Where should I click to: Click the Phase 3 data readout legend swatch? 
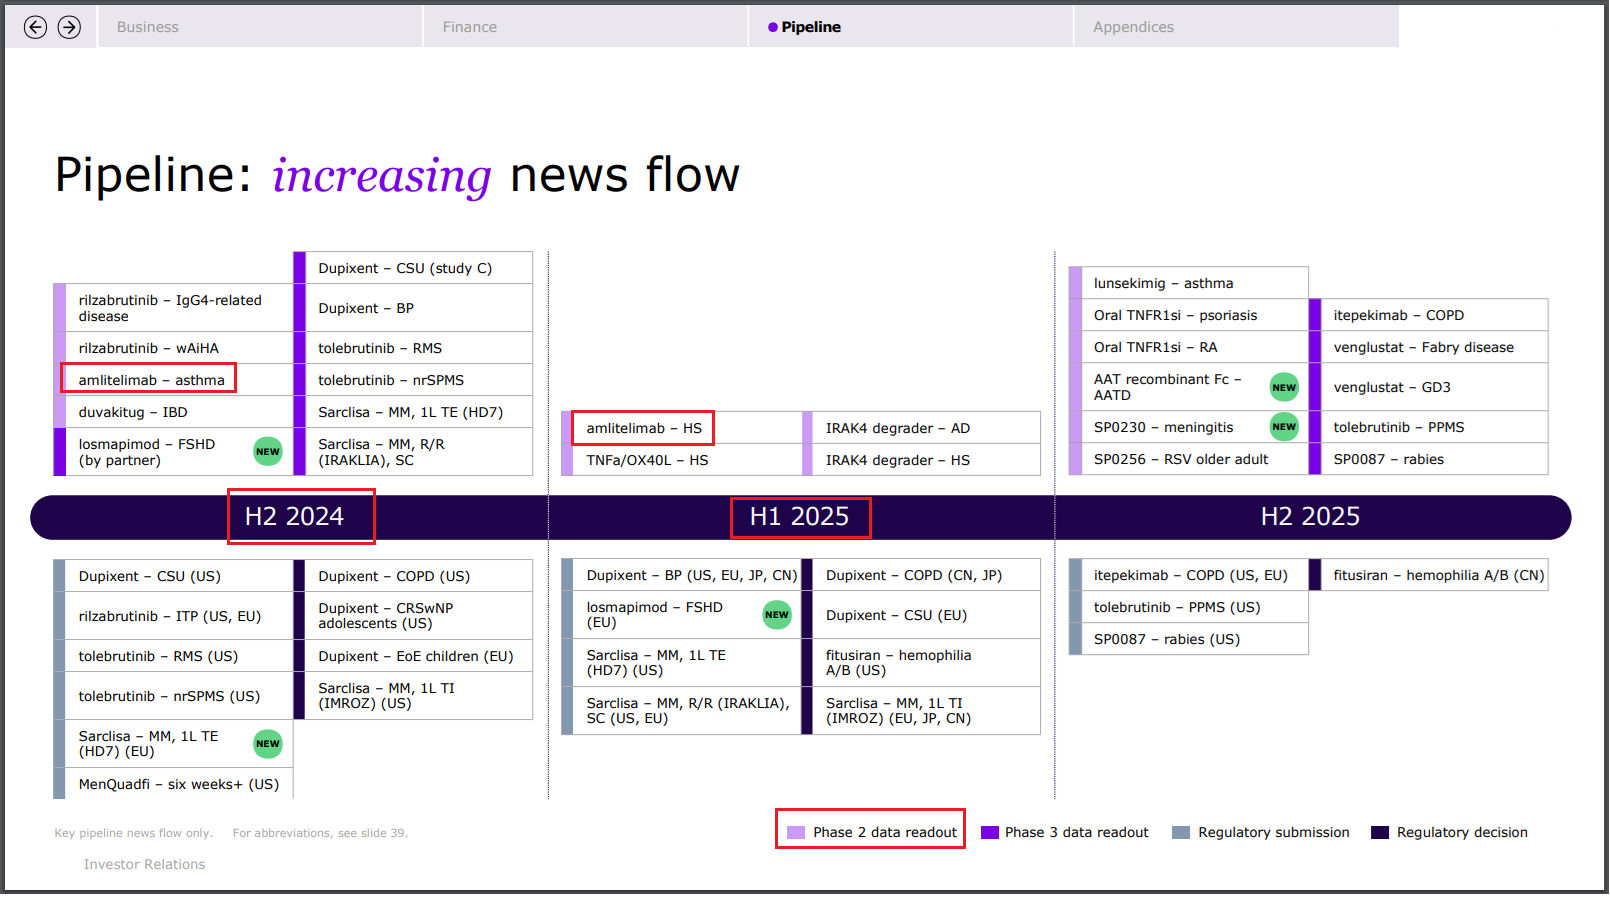[x=990, y=833]
